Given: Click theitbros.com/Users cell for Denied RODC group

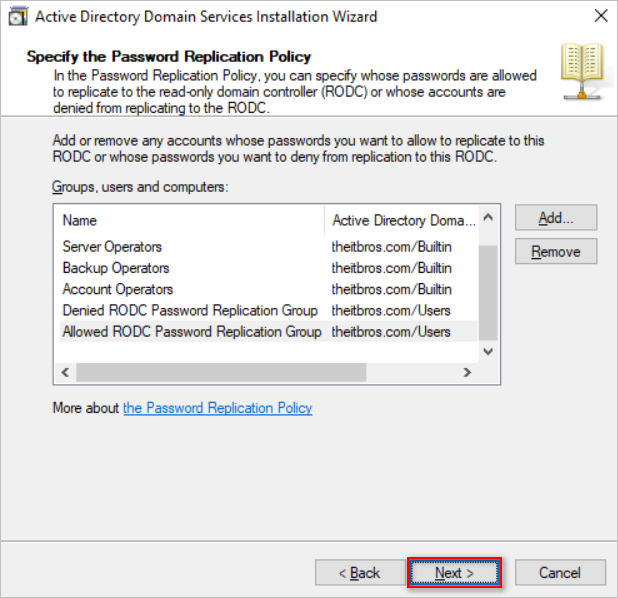Looking at the screenshot, I should [x=391, y=311].
